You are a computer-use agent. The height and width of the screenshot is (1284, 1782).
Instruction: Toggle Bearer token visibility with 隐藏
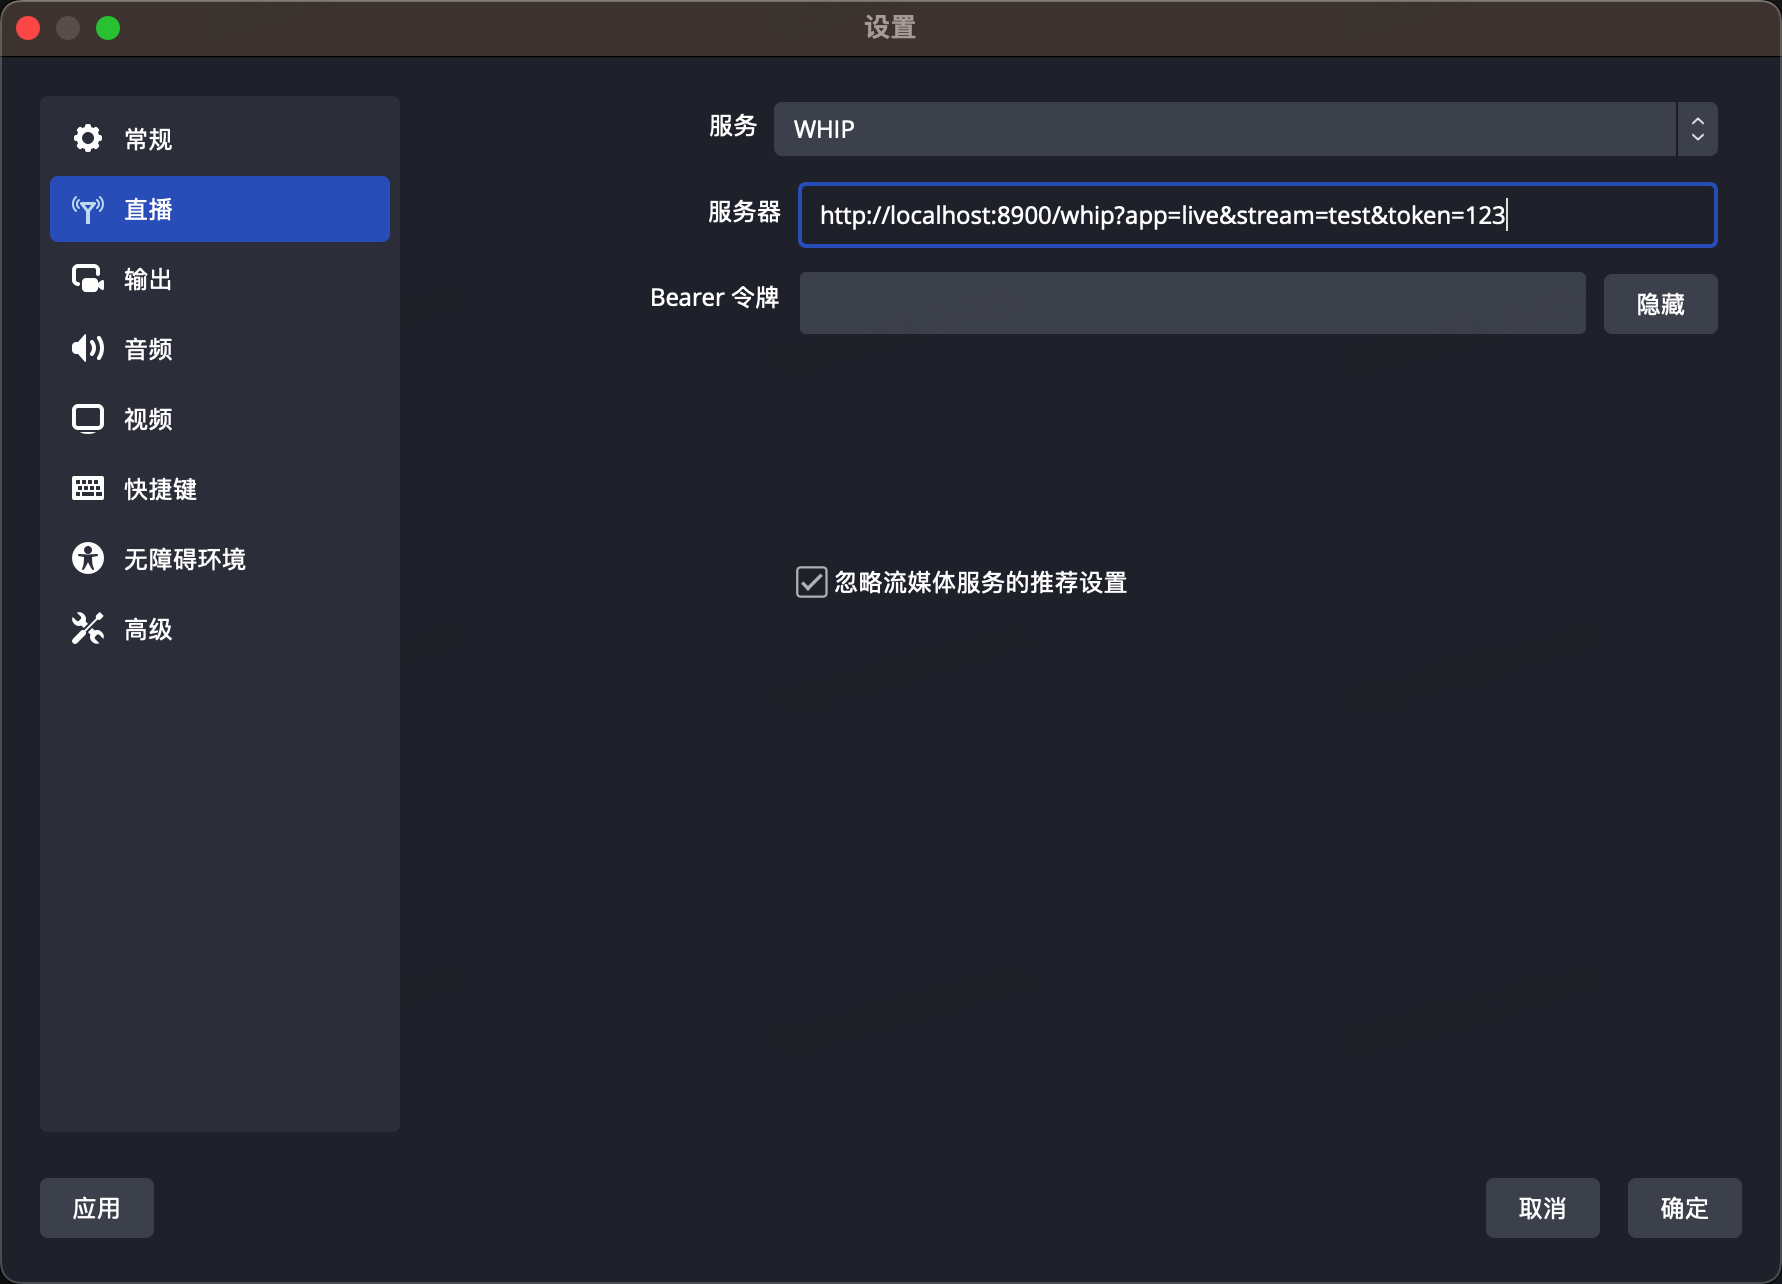click(x=1660, y=304)
